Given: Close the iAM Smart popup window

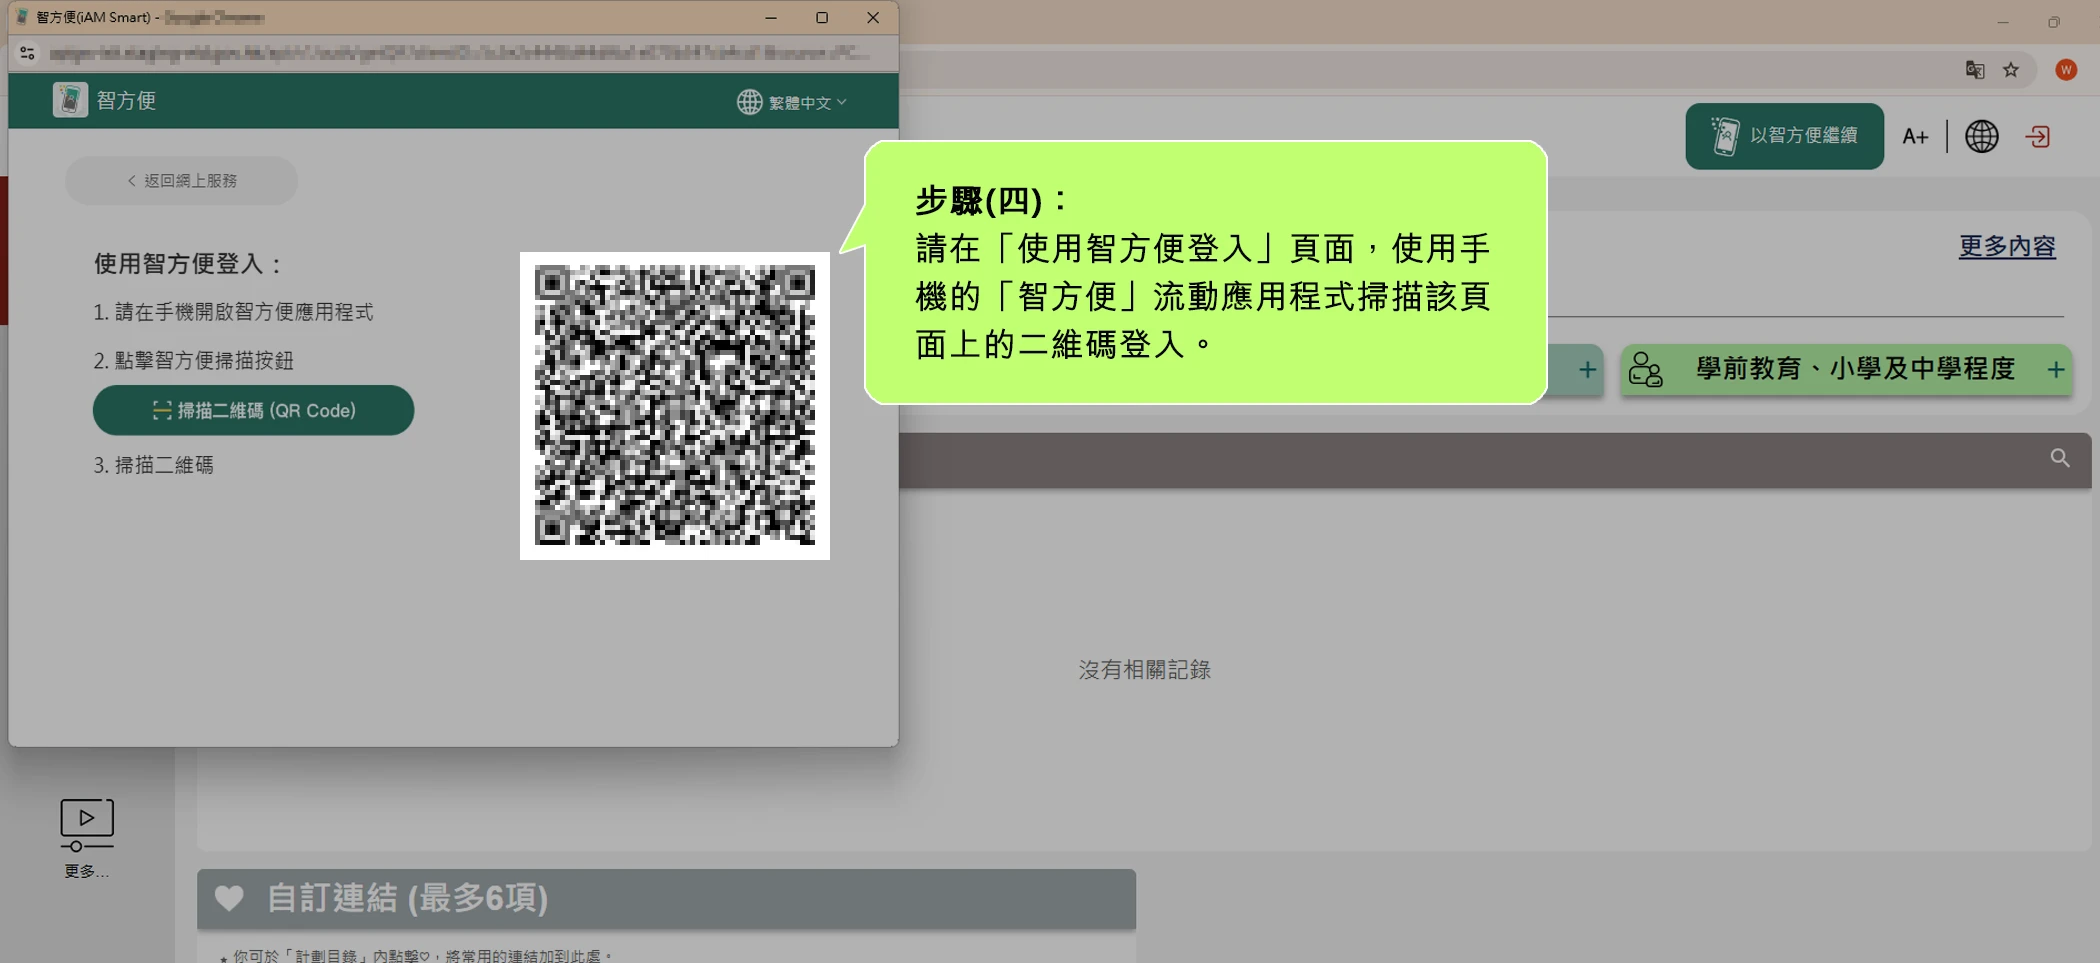Looking at the screenshot, I should pos(873,18).
